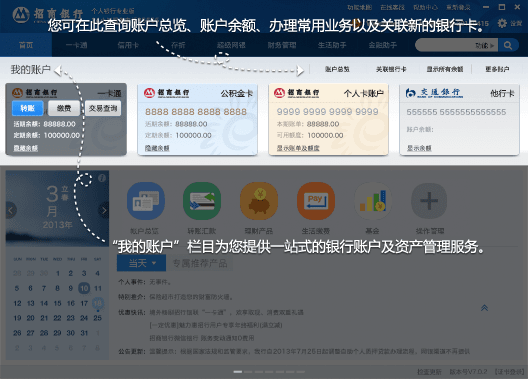Click the plus icon to add shortcut
This screenshot has height=379, width=528.
click(x=429, y=201)
